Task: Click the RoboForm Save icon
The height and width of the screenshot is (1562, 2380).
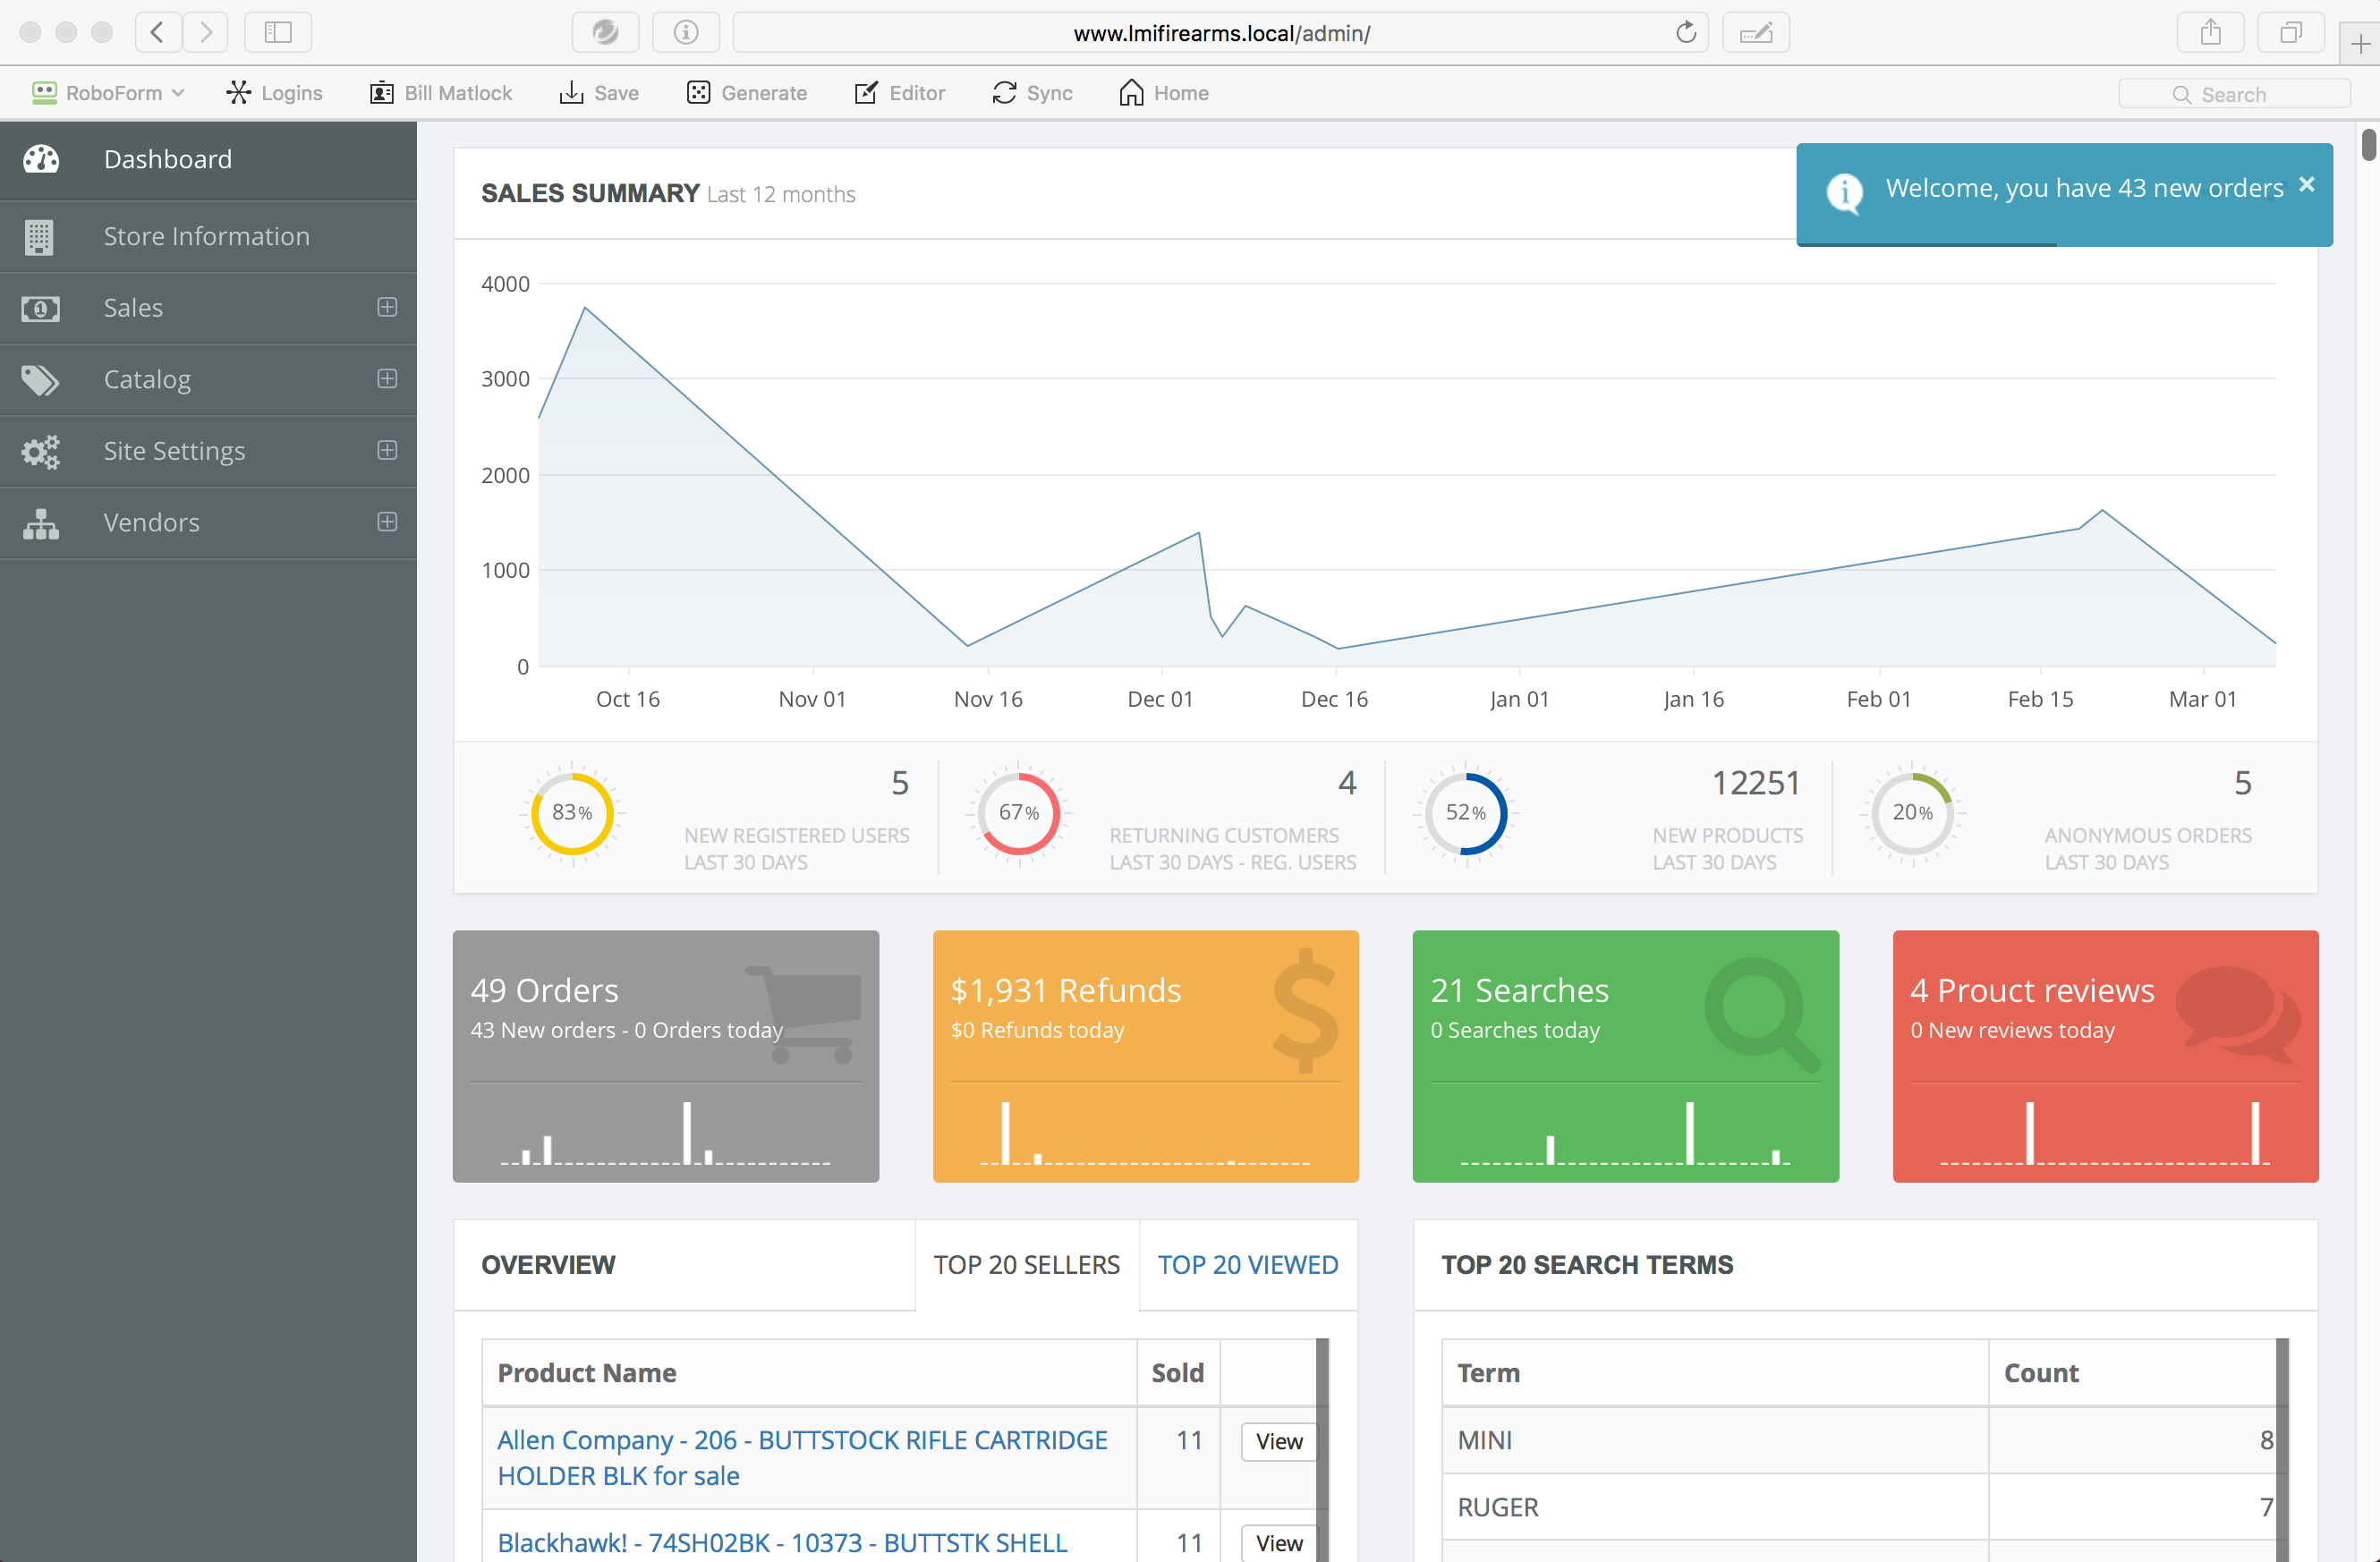Action: tap(571, 93)
